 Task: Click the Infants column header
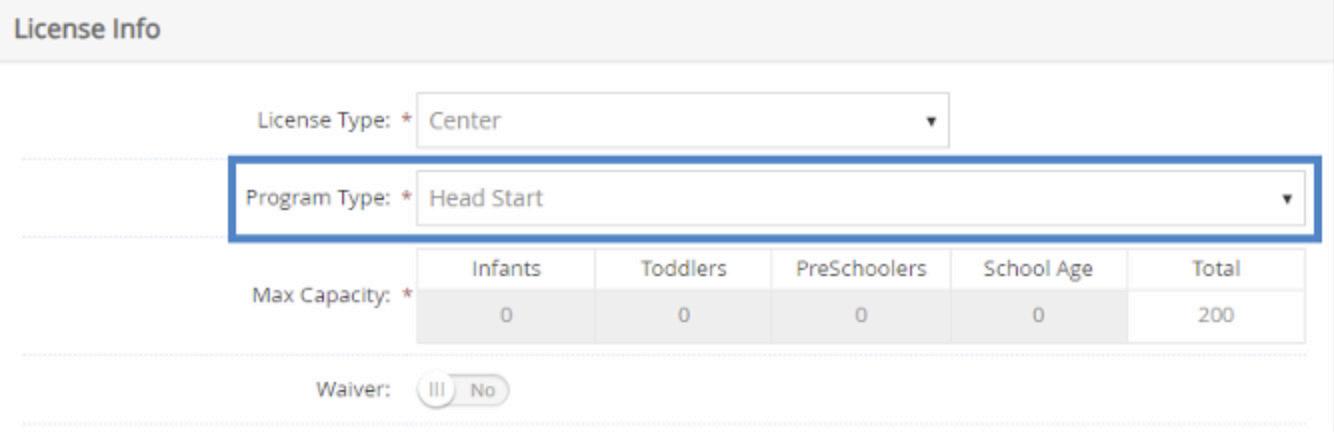click(x=506, y=269)
